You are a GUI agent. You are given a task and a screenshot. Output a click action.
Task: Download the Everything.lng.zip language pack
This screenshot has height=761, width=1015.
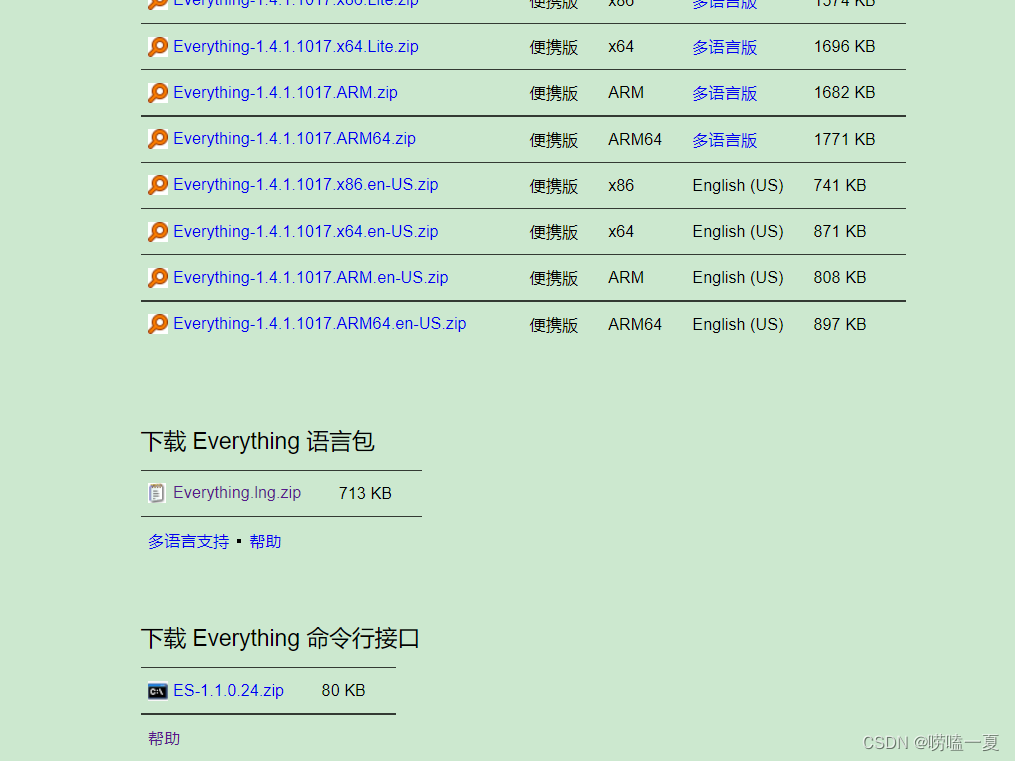click(x=237, y=493)
